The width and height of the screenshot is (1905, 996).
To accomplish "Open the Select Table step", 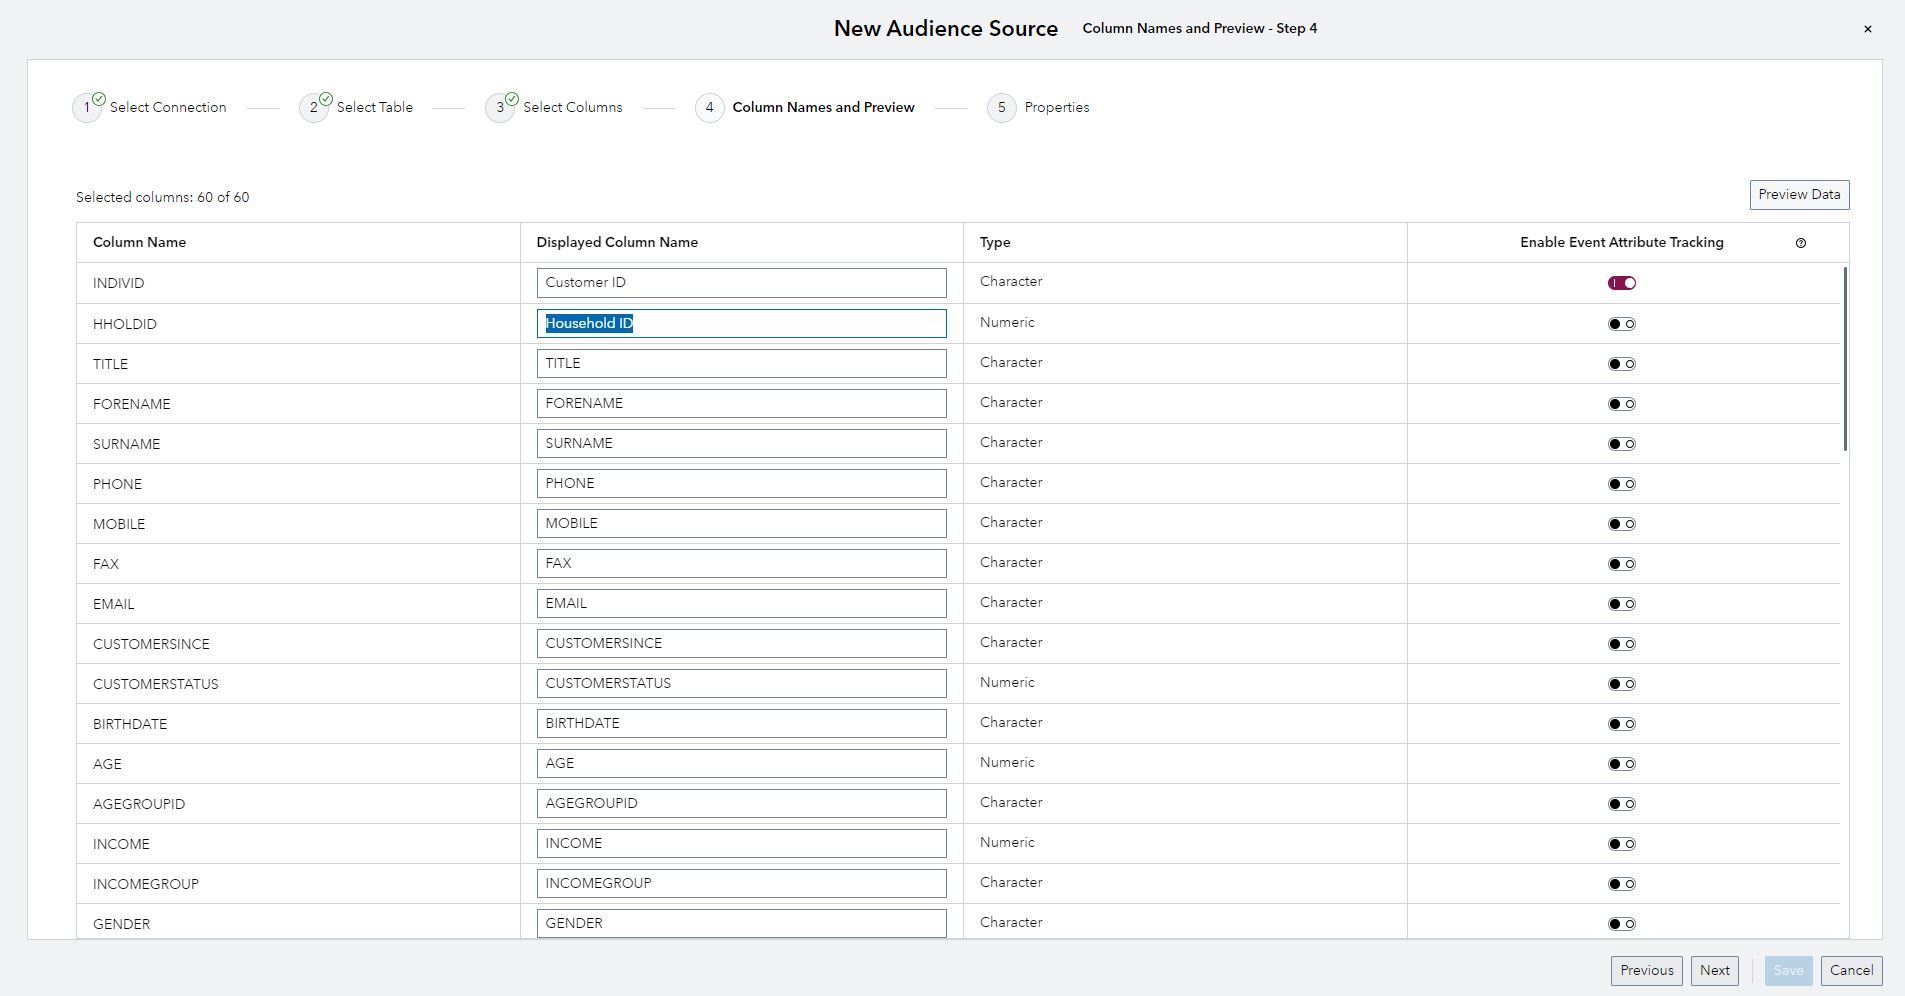I will (x=373, y=107).
